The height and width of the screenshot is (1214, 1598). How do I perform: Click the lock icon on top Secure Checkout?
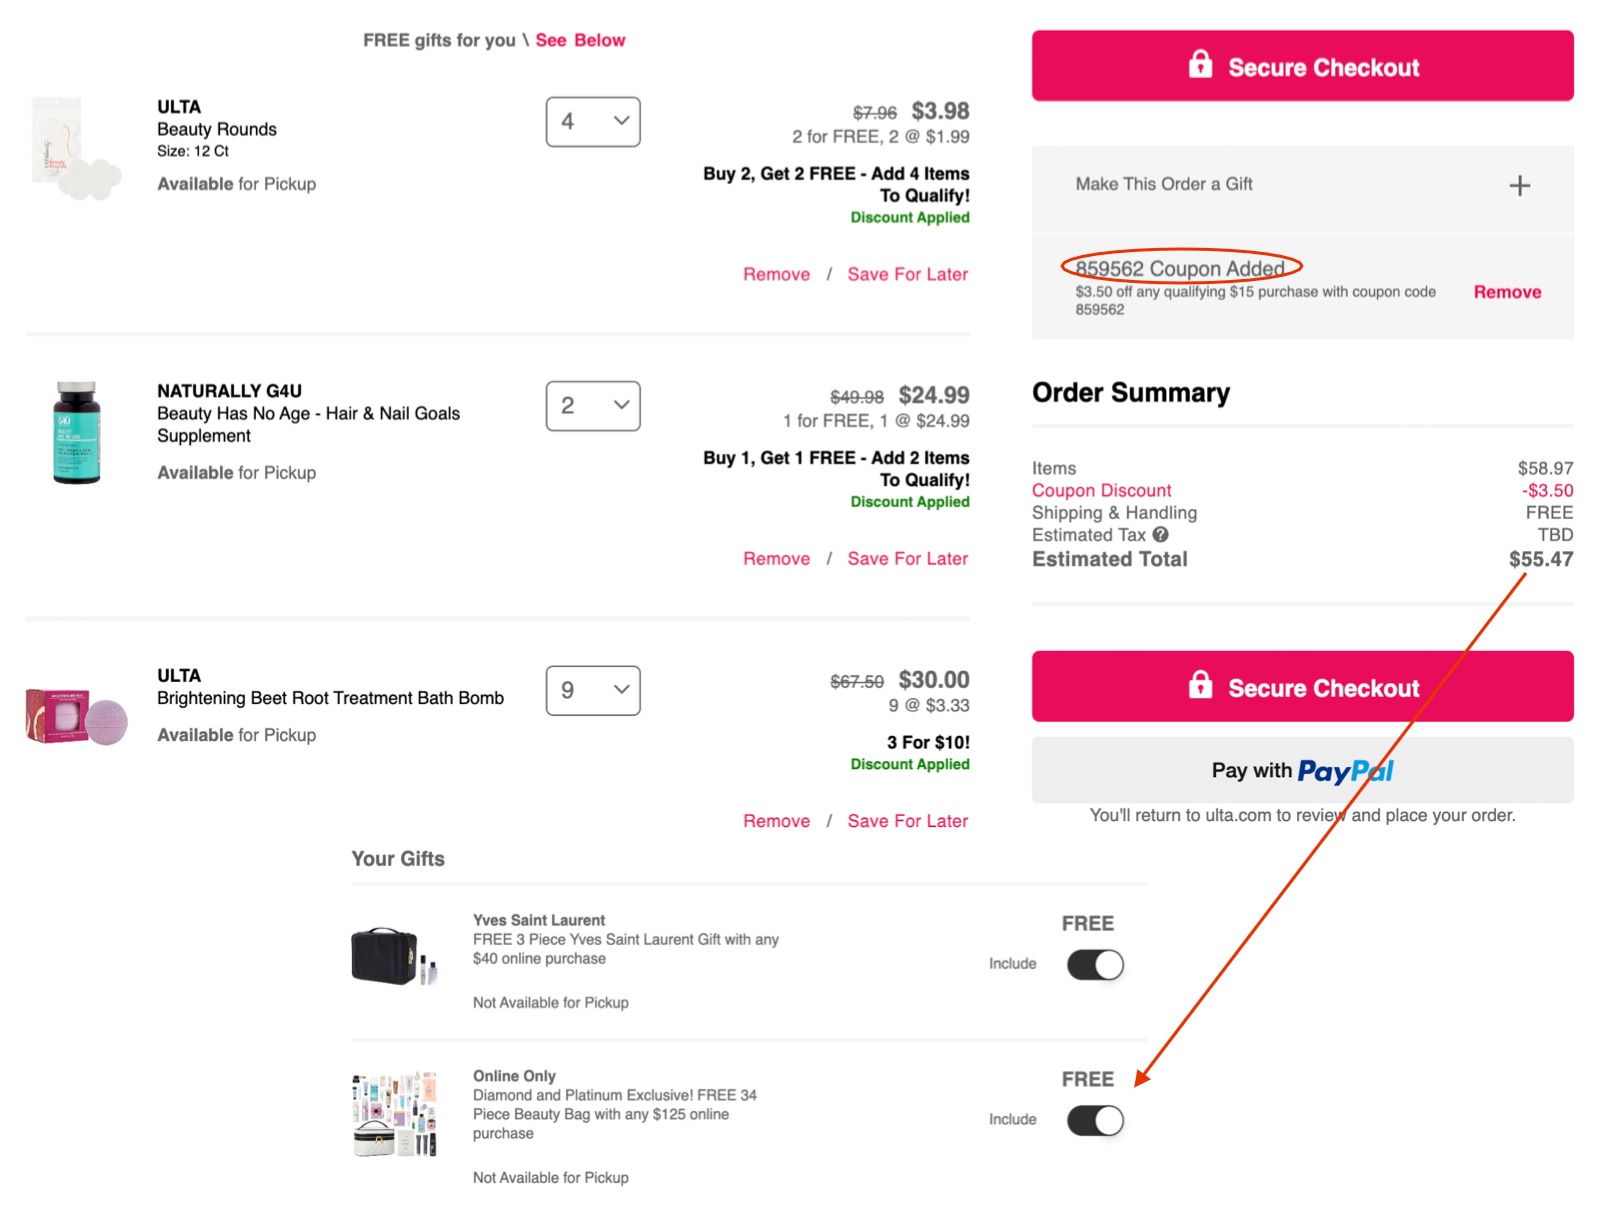point(1200,65)
